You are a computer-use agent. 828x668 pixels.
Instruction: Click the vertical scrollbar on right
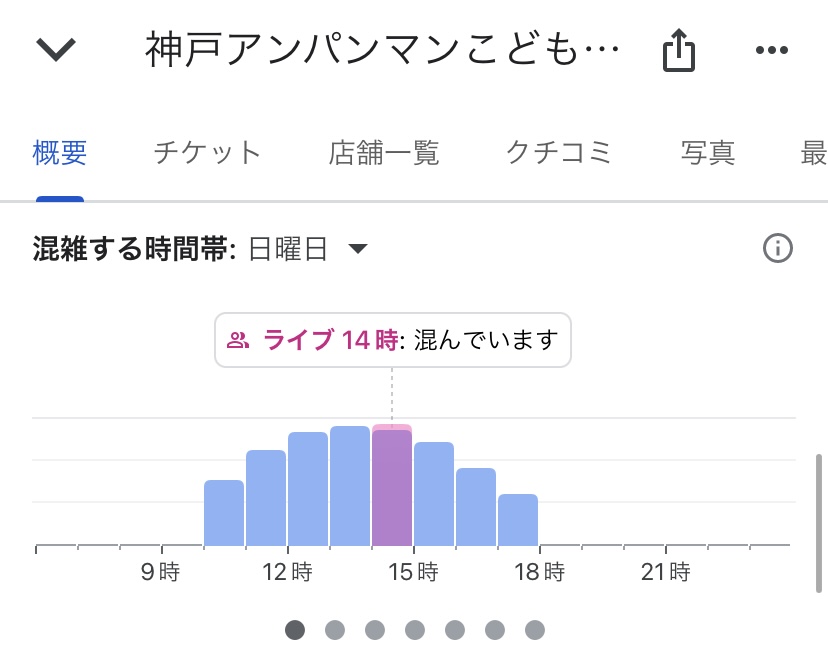[819, 523]
